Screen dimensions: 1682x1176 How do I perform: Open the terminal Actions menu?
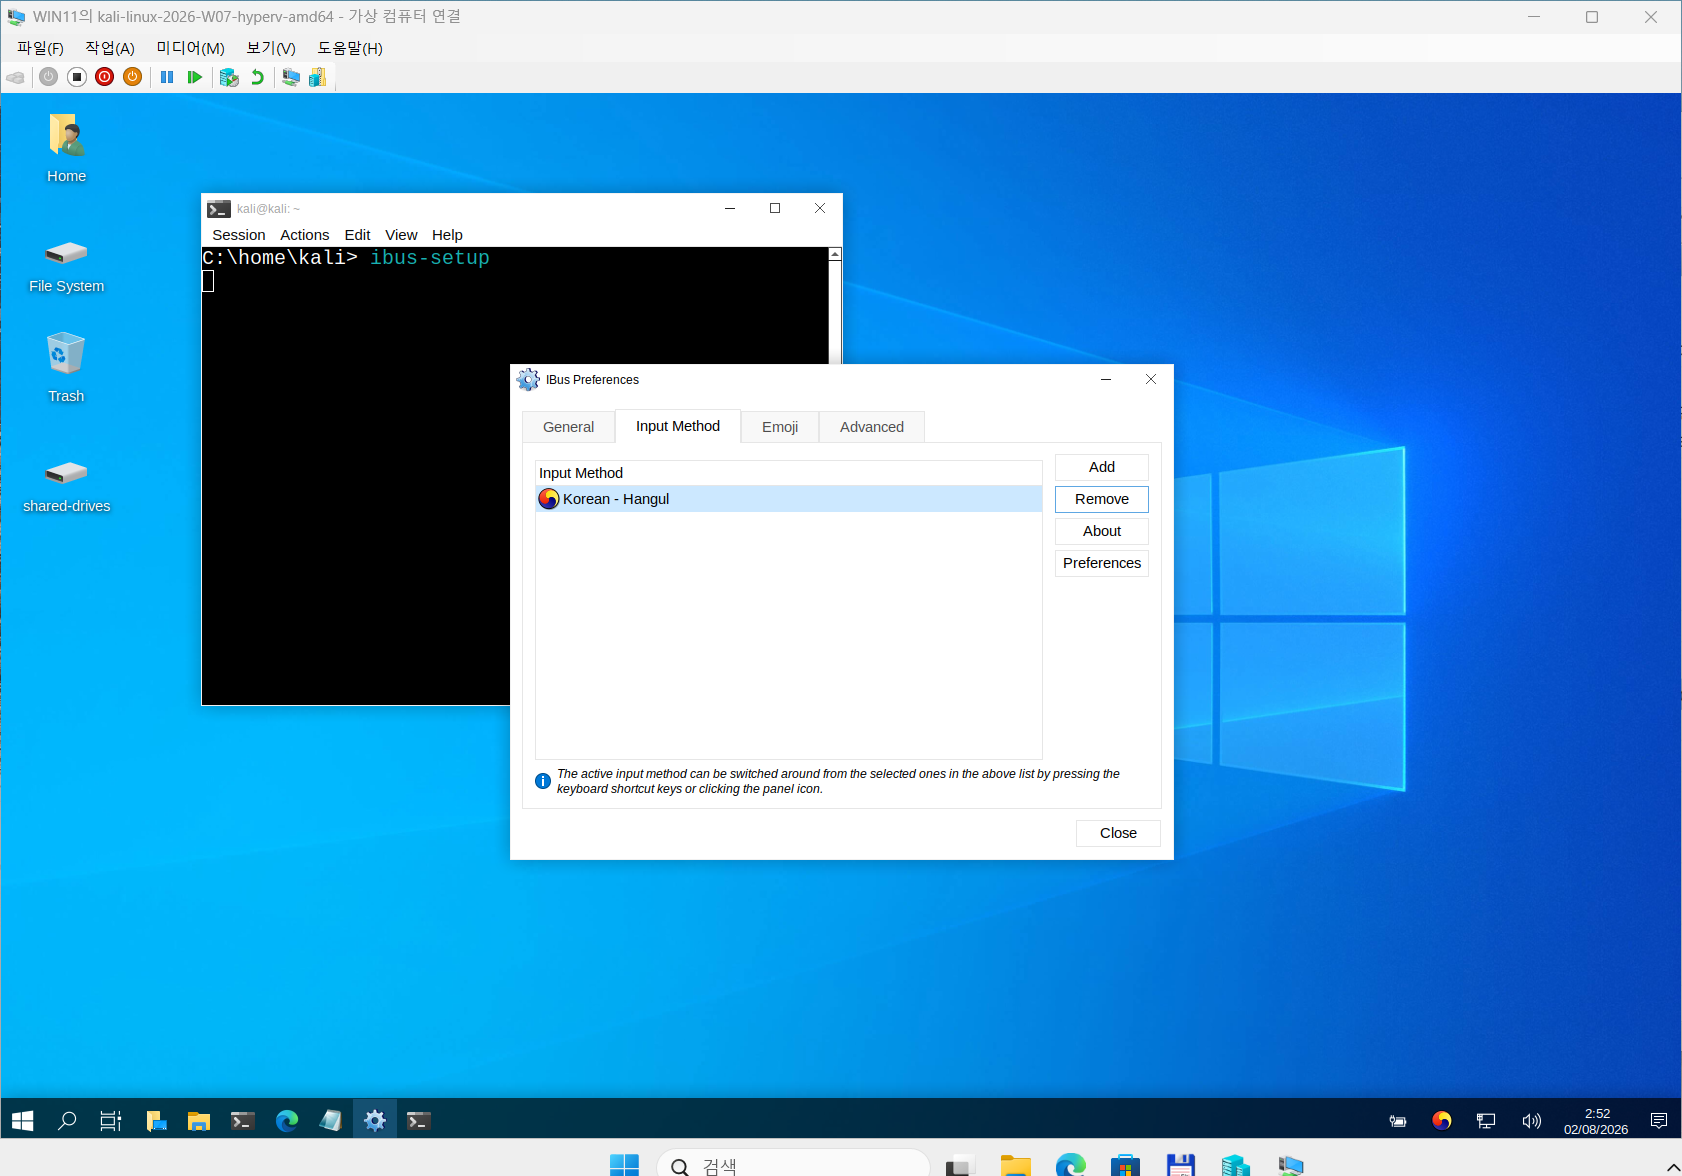(305, 235)
